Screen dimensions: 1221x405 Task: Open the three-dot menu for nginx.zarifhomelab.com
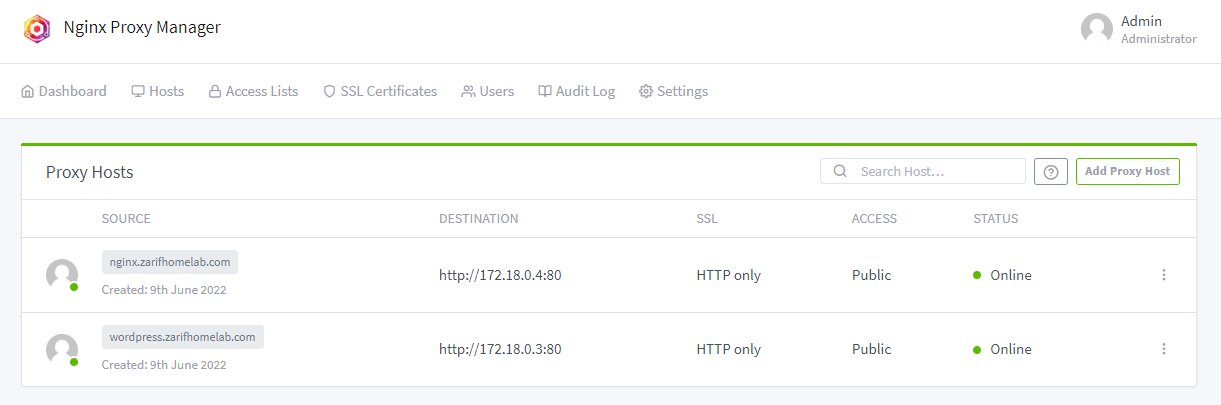point(1164,275)
